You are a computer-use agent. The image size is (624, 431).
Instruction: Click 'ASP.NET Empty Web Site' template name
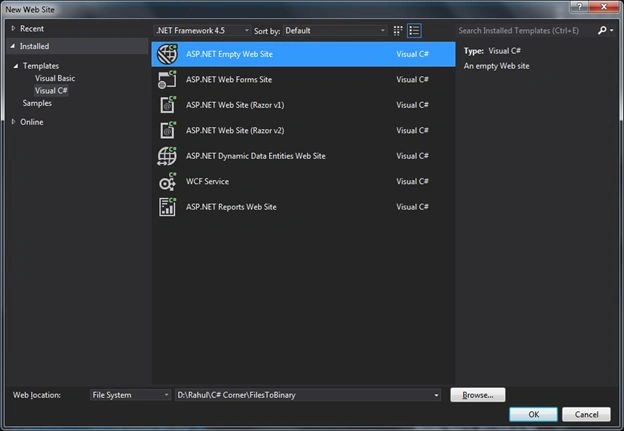click(229, 54)
